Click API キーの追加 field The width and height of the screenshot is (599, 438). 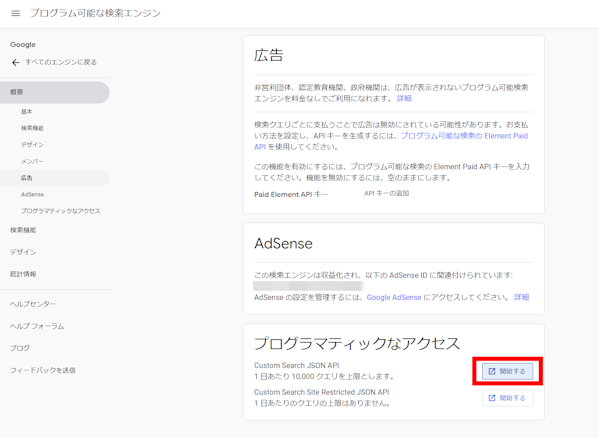click(x=387, y=194)
